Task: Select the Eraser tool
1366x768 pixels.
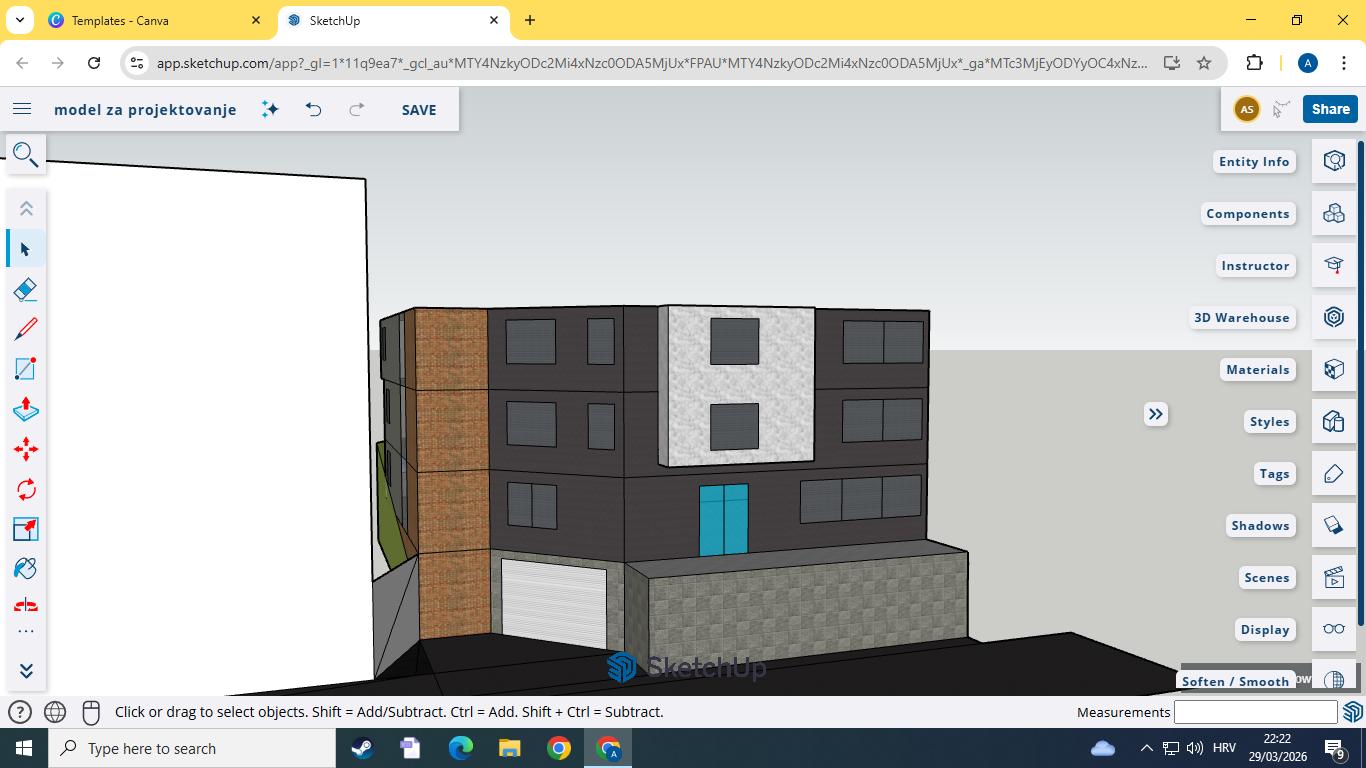Action: pyautogui.click(x=26, y=289)
